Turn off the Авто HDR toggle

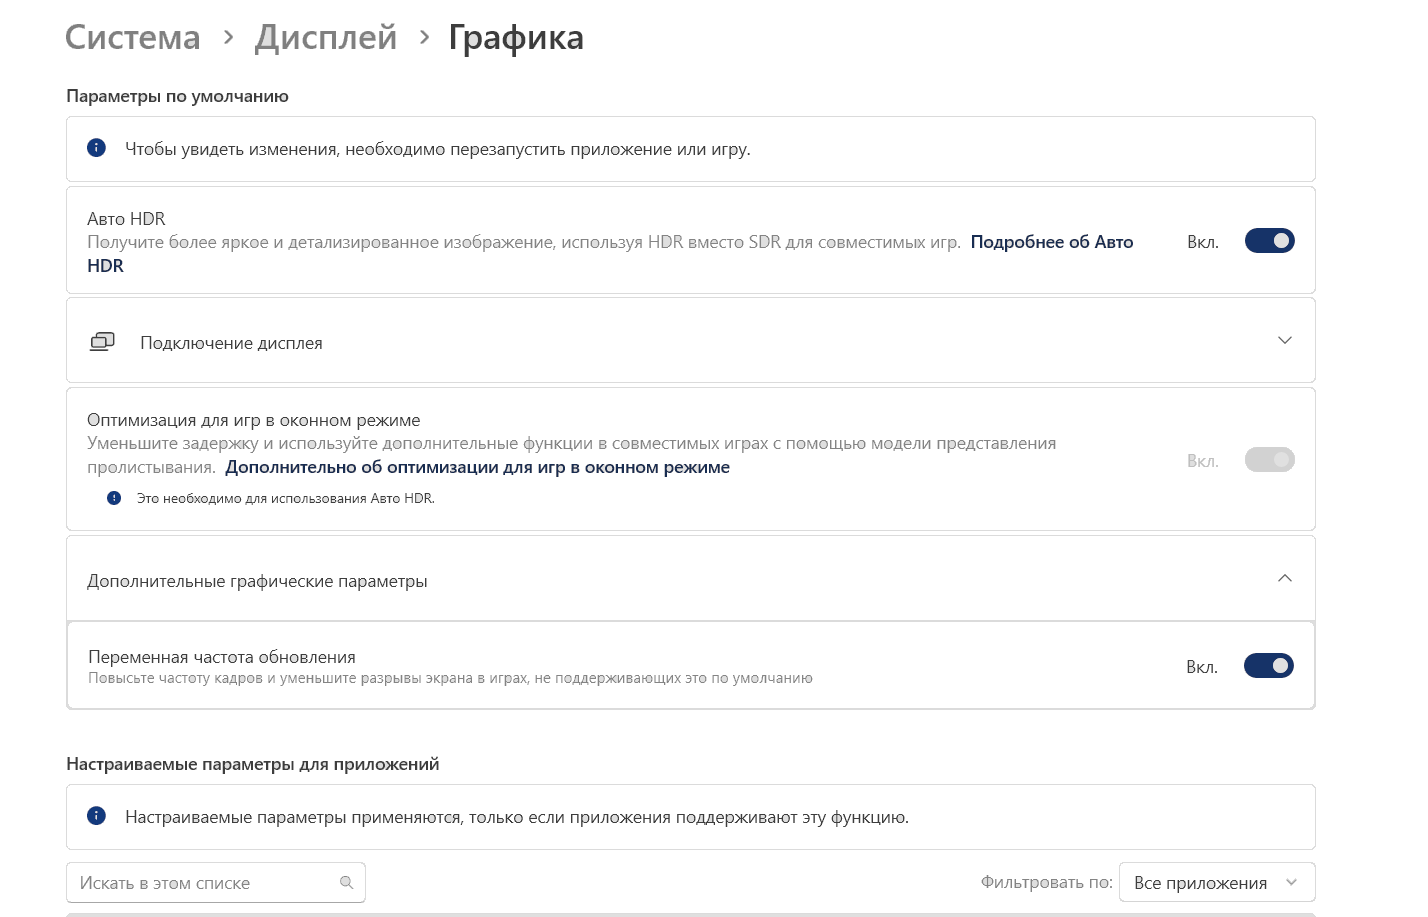coord(1269,241)
